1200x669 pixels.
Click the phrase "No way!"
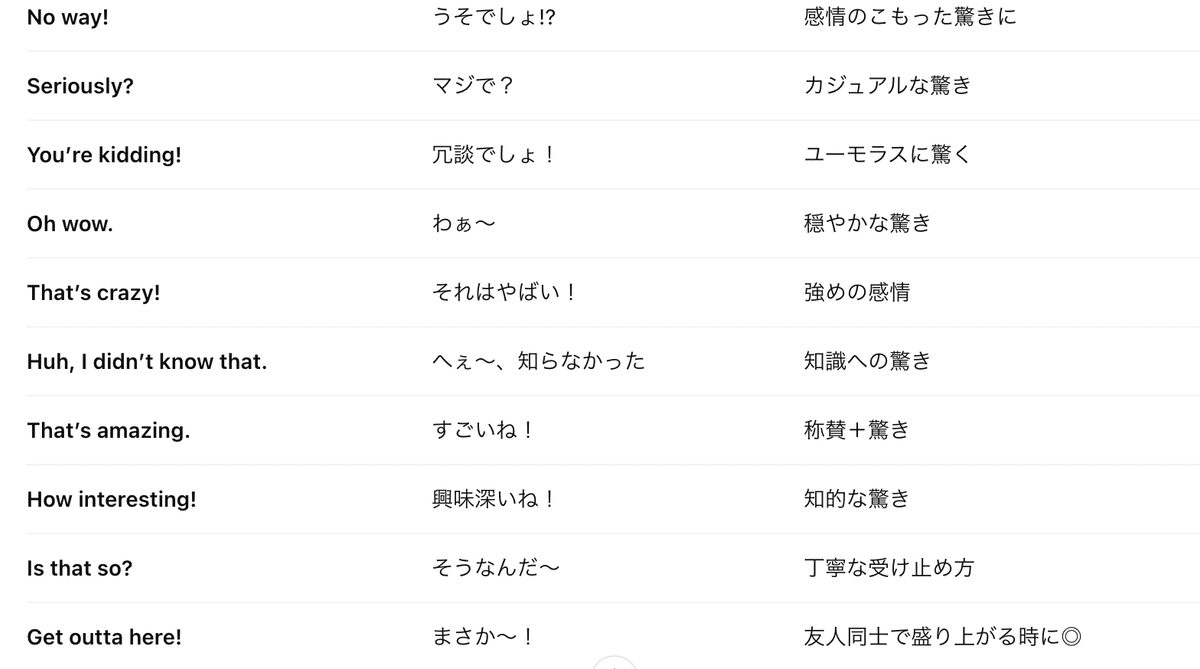click(x=68, y=17)
